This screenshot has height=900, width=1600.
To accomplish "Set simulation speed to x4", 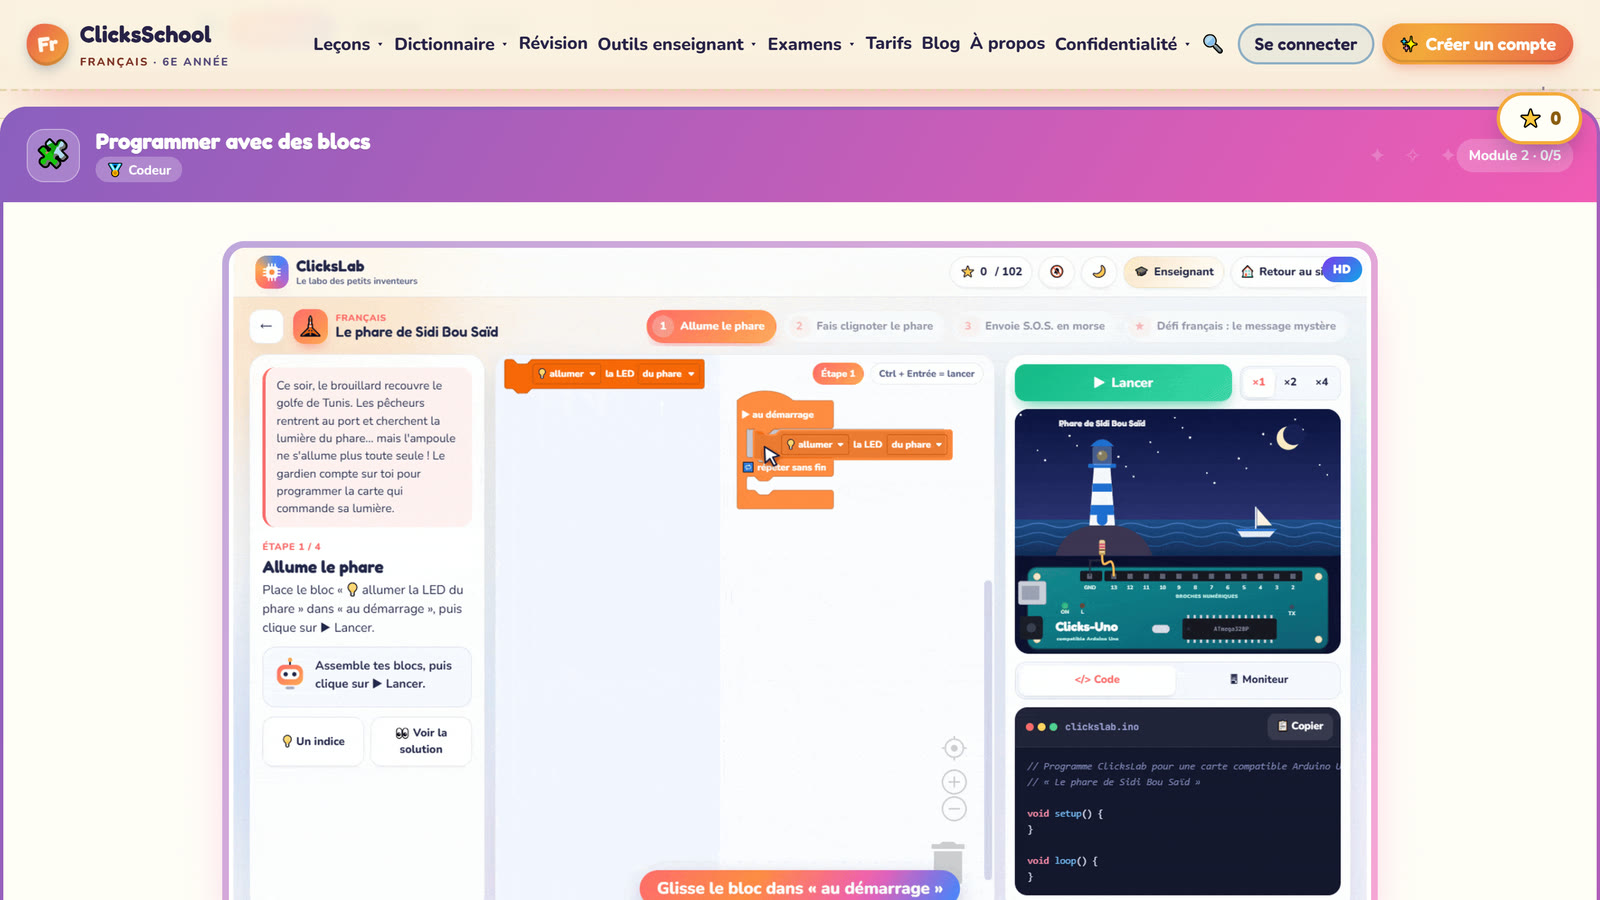I will tap(1322, 382).
